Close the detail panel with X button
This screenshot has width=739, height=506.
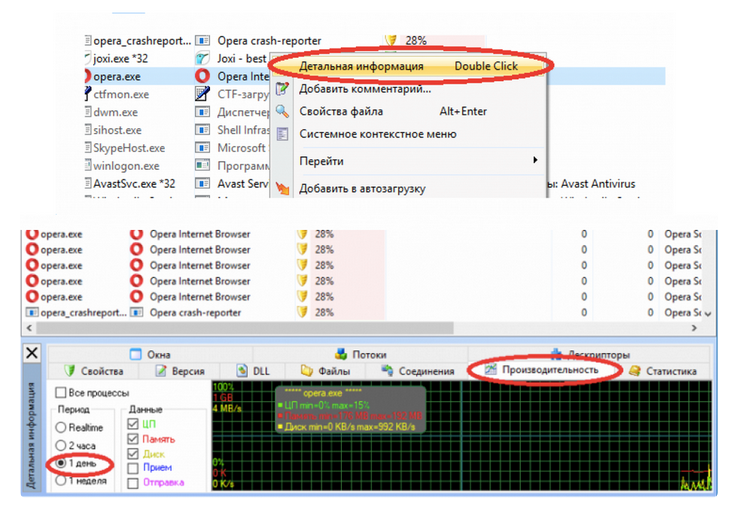tap(32, 352)
